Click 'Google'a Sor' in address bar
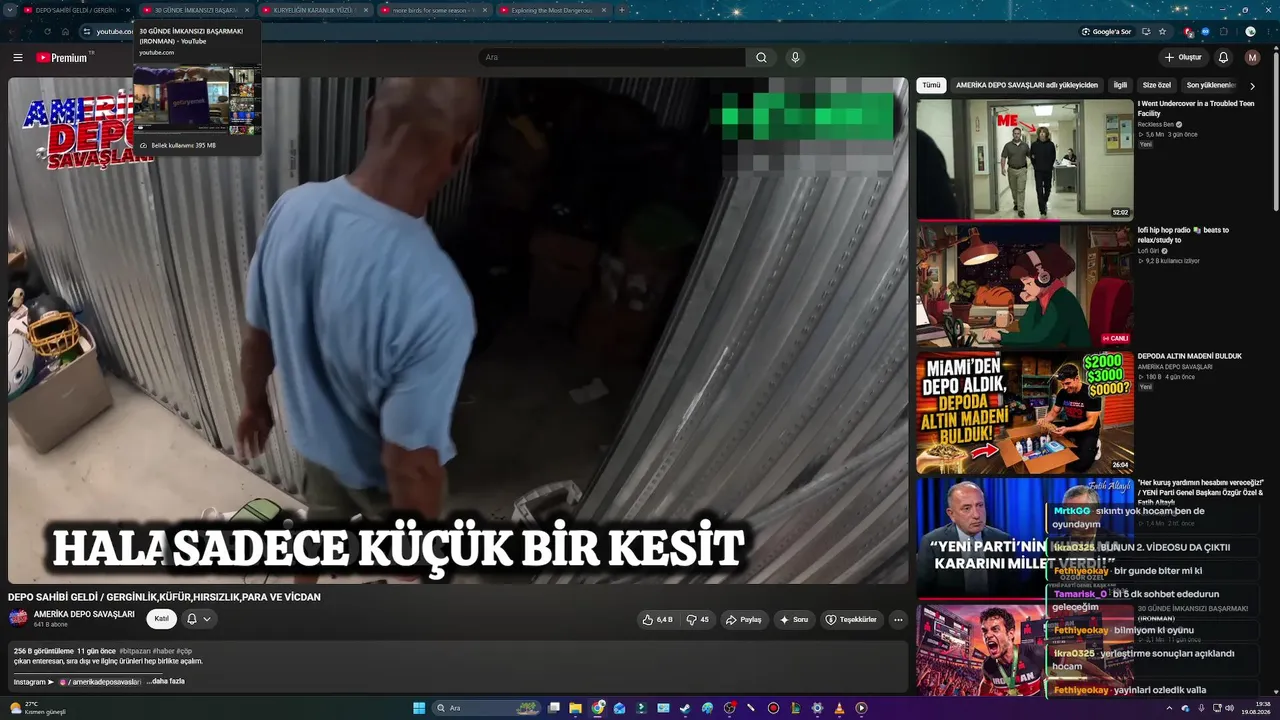Viewport: 1280px width, 720px height. point(1106,31)
